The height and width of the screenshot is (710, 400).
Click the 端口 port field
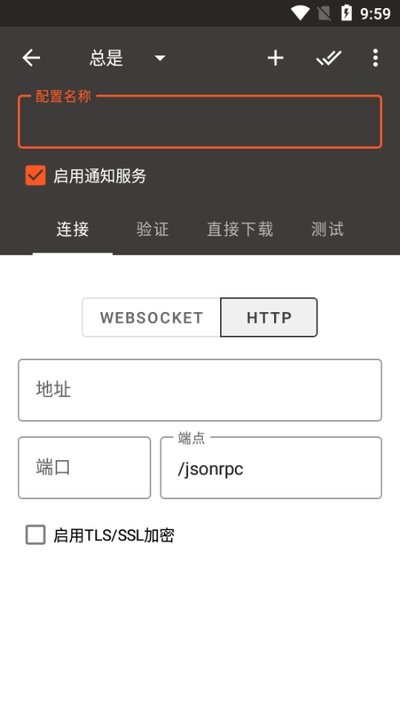(84, 468)
